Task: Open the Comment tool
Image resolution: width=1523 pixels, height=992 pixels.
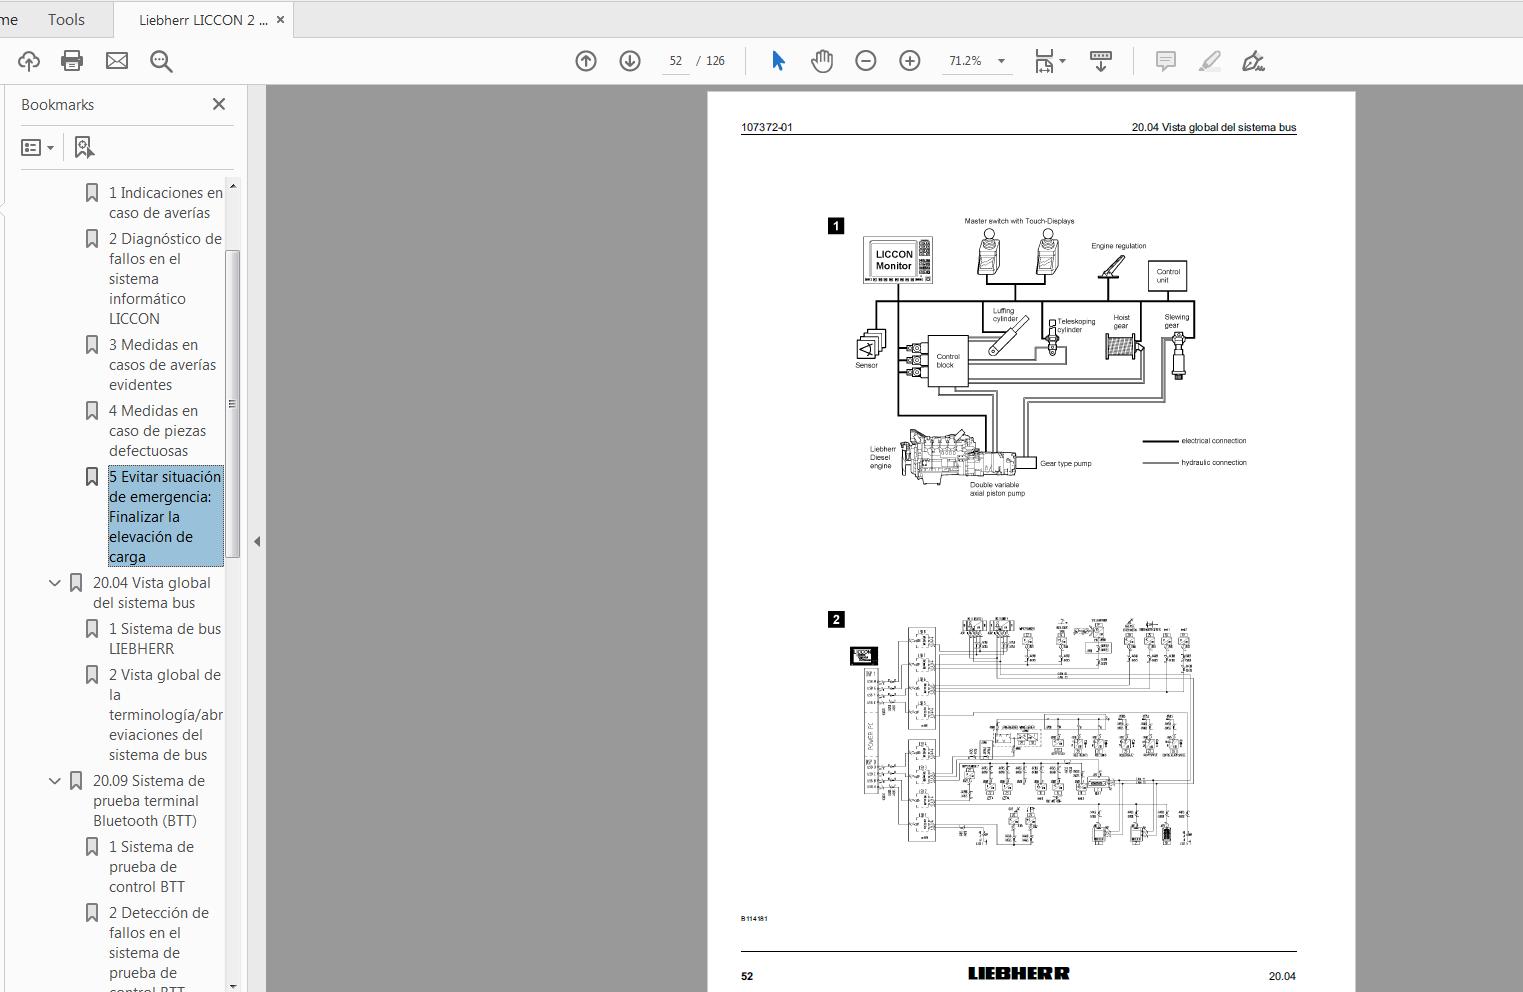Action: pyautogui.click(x=1164, y=61)
